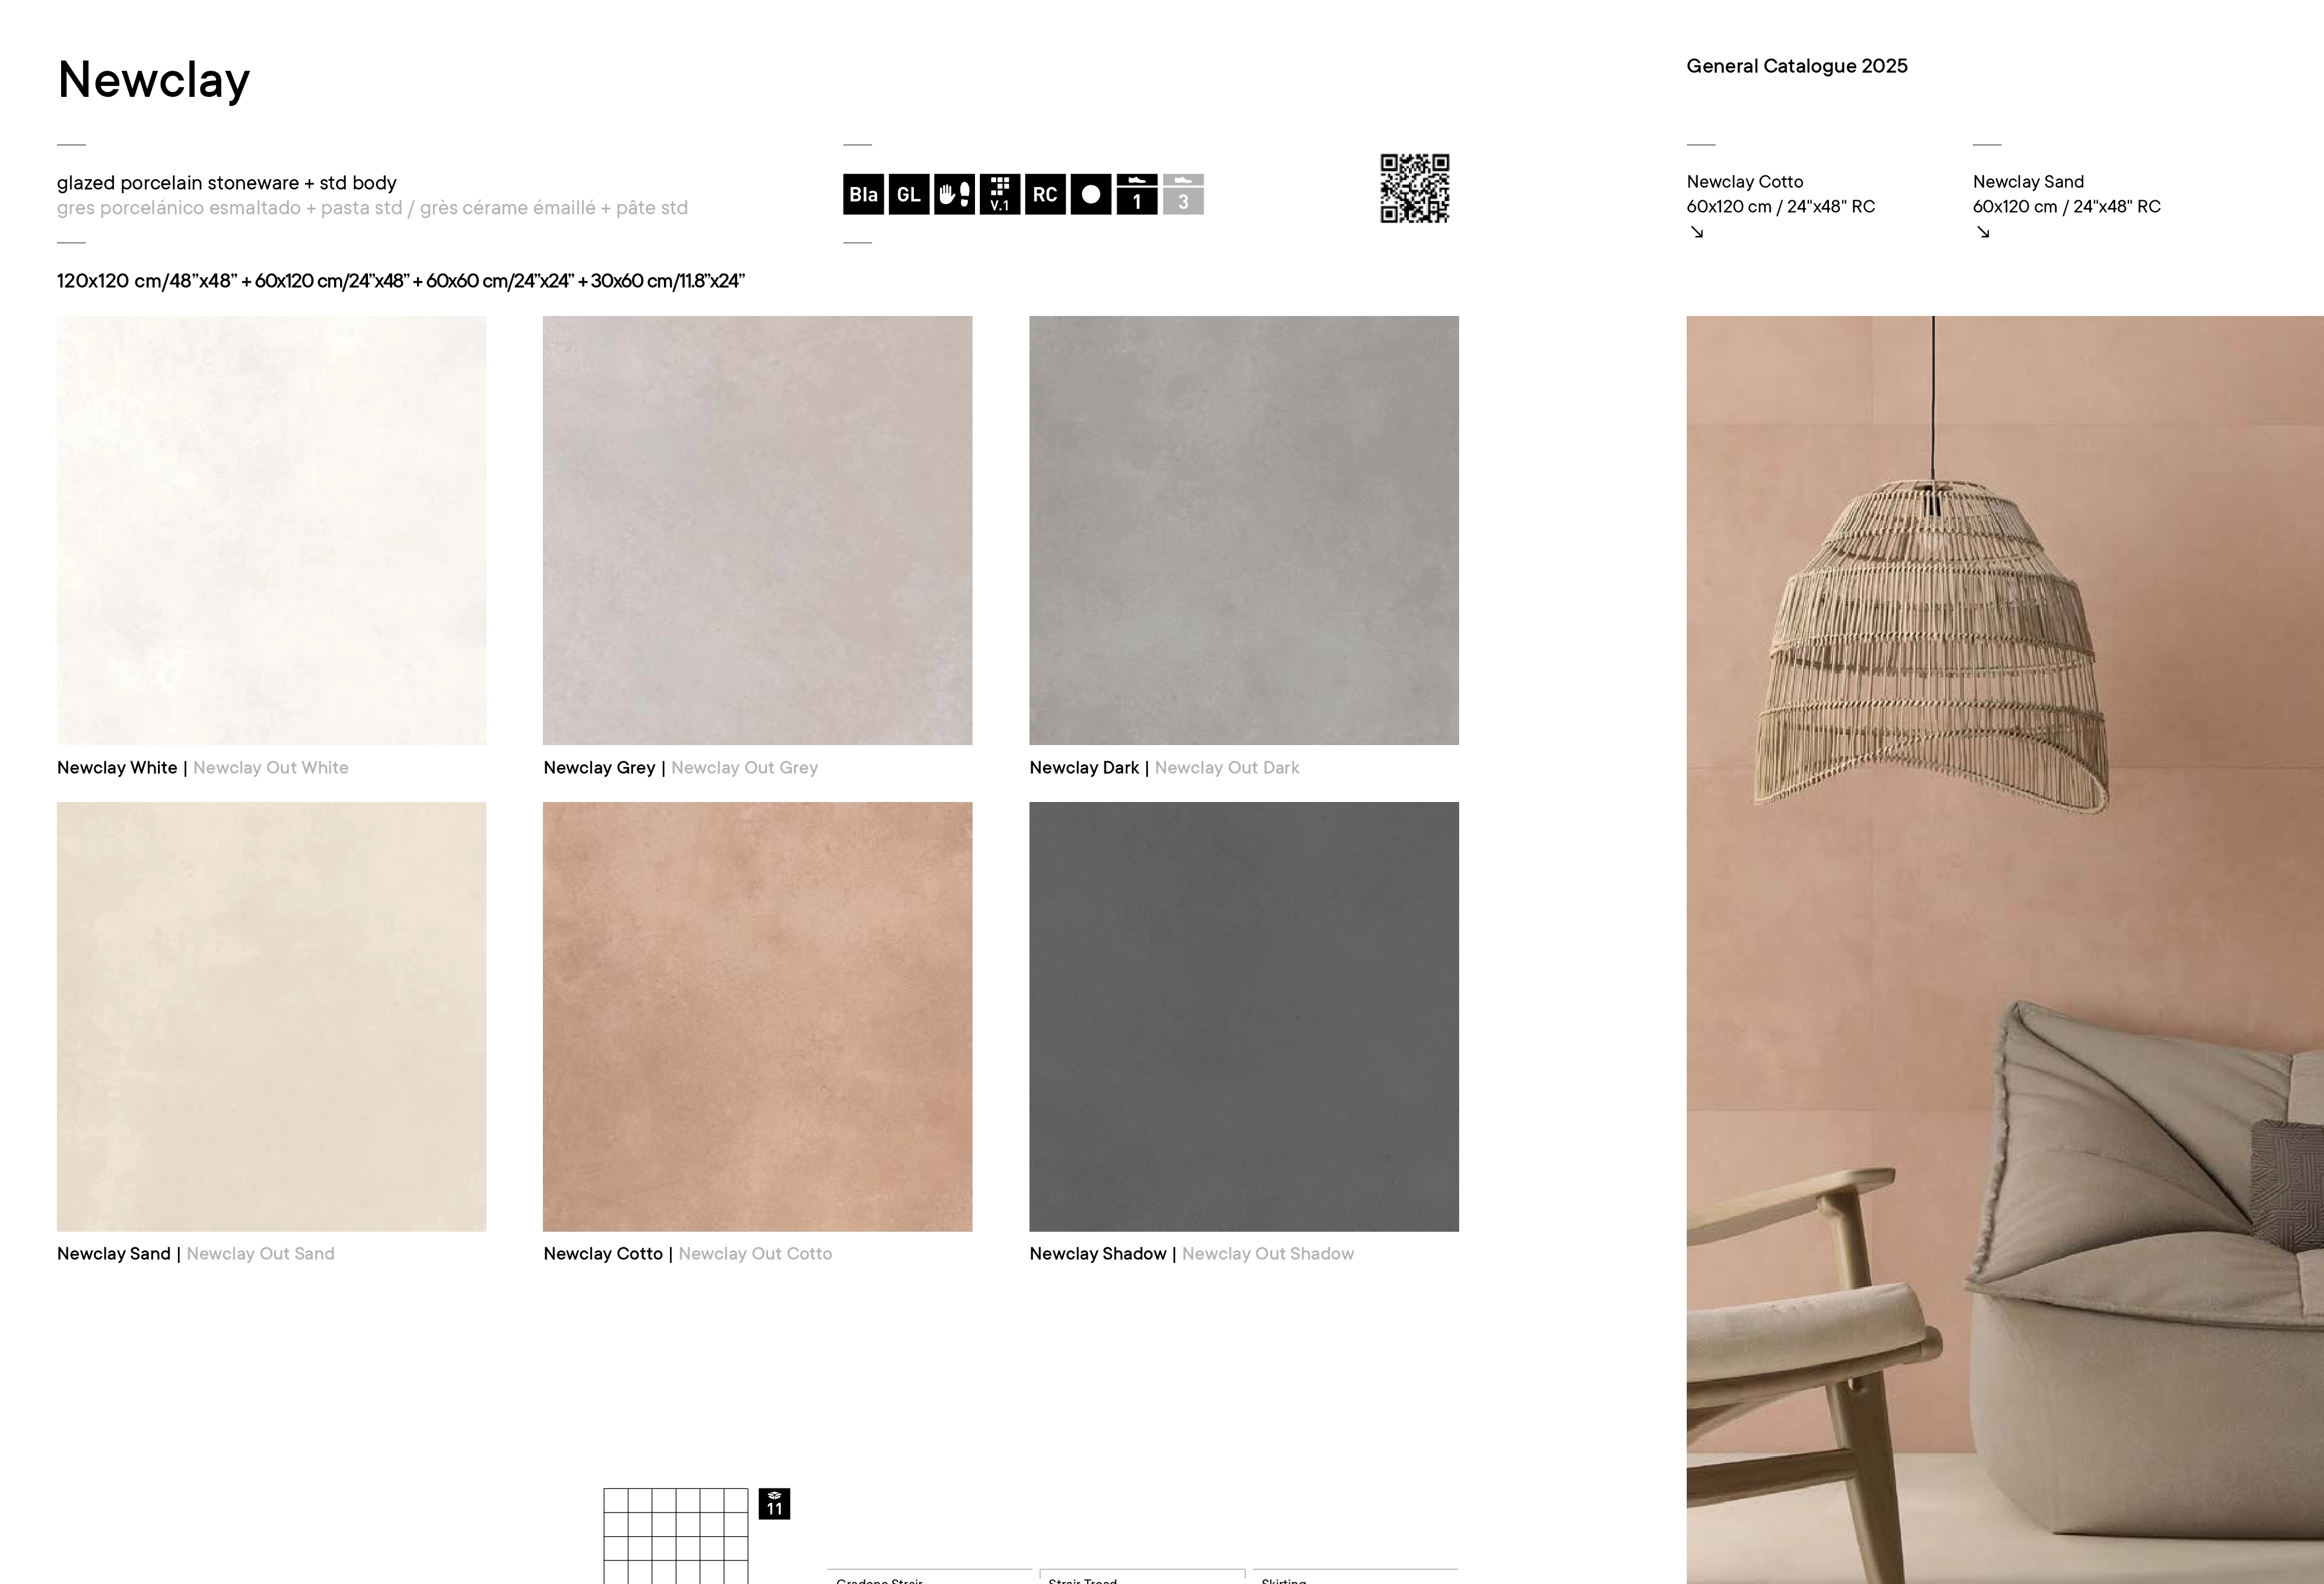
Task: Select the Newclay Shadow tile swatch
Action: pyautogui.click(x=1244, y=1017)
